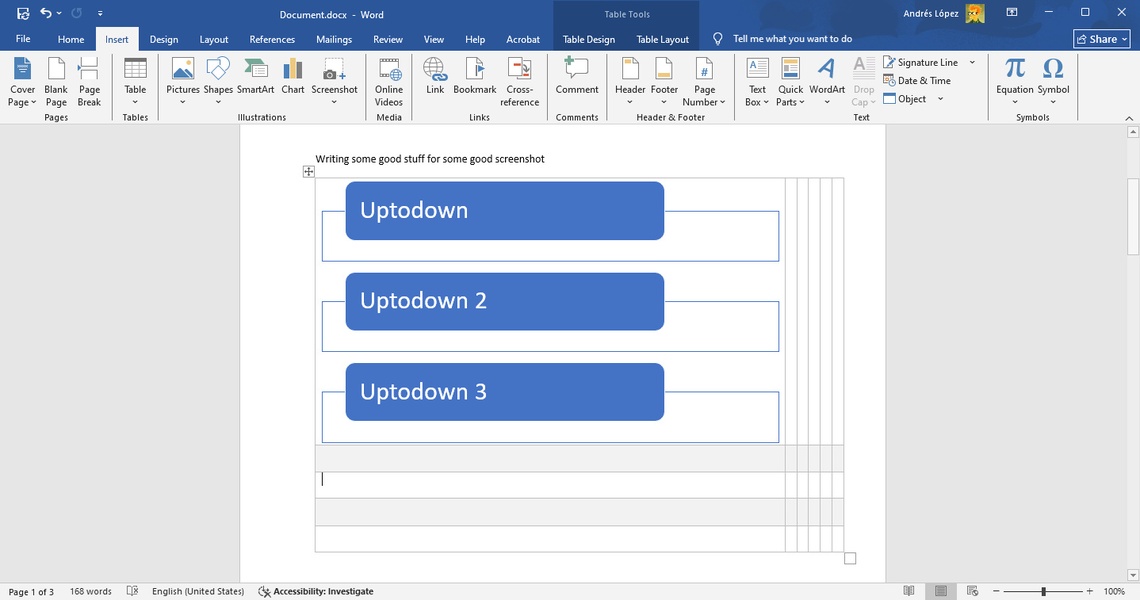Switch to the References tab

272,39
